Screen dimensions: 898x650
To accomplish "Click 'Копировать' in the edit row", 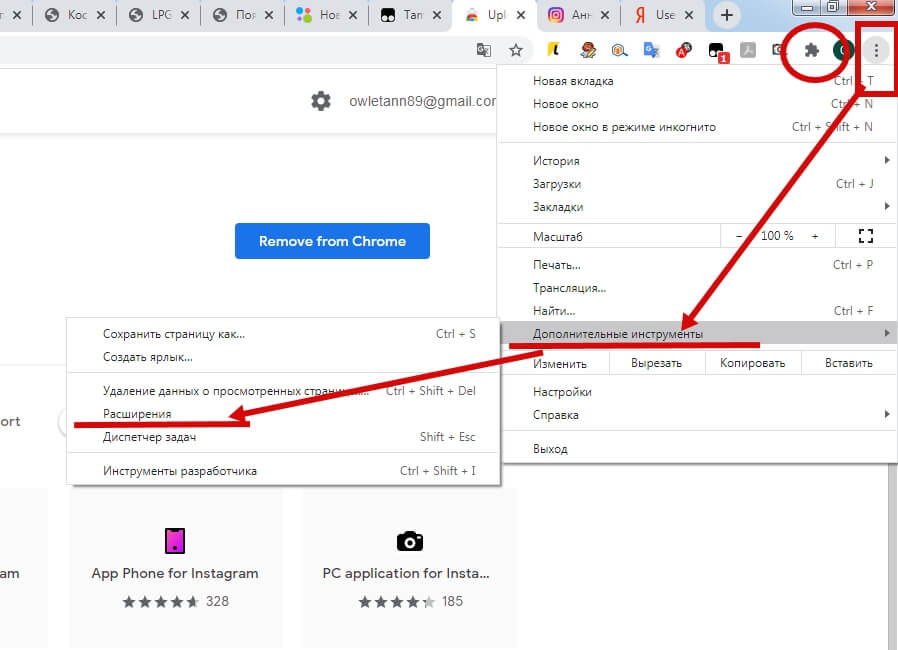I will [x=753, y=363].
